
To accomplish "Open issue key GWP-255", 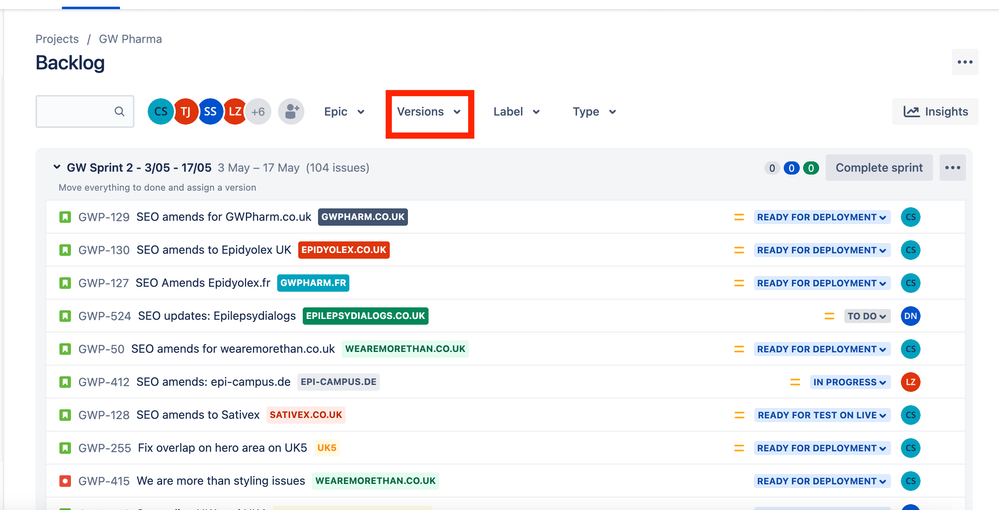I will click(104, 448).
